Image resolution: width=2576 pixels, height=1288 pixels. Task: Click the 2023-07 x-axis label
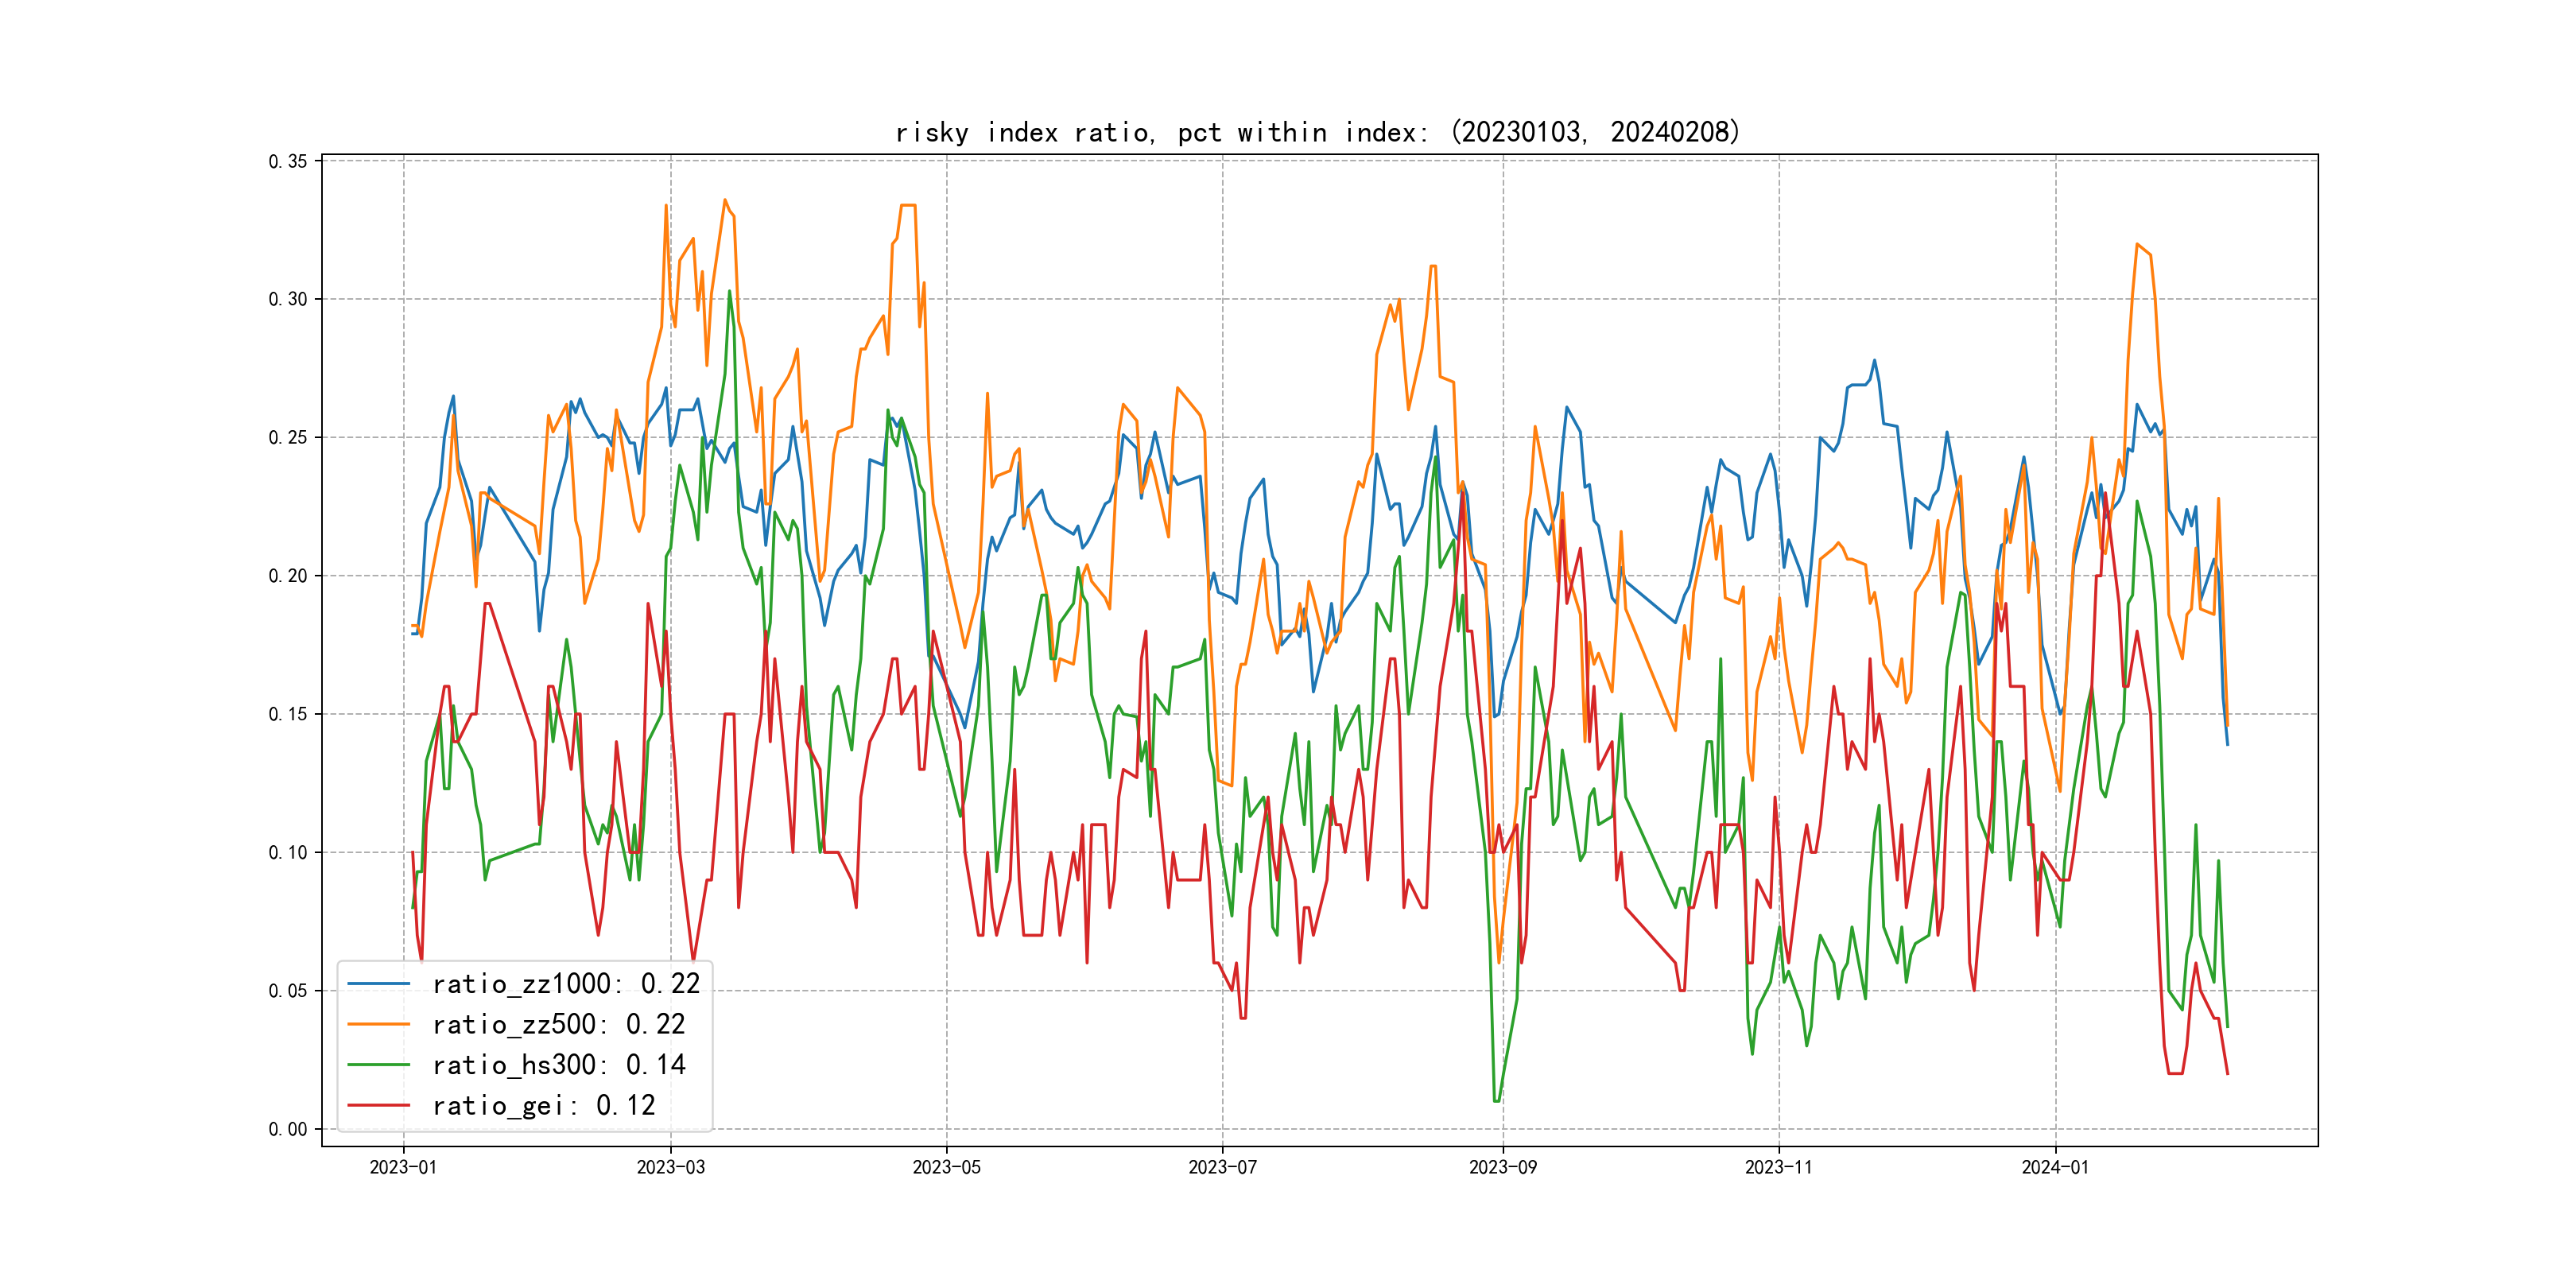click(x=1222, y=1167)
